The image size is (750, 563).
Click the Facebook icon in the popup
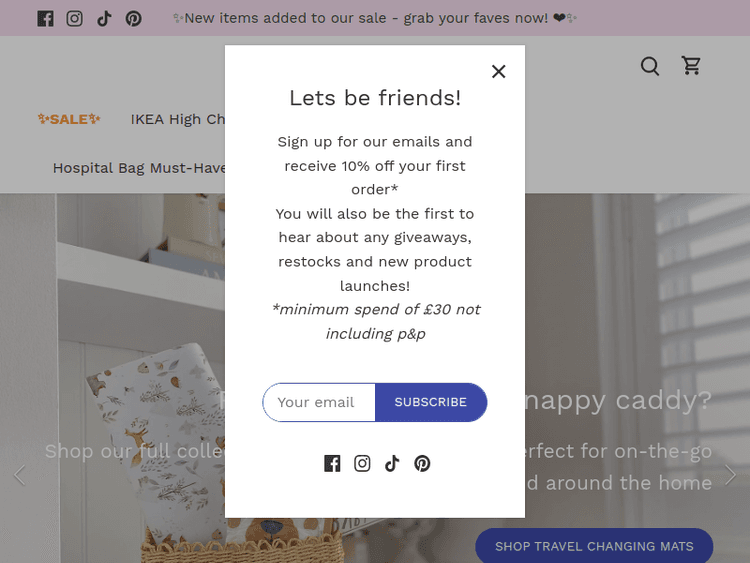(332, 463)
